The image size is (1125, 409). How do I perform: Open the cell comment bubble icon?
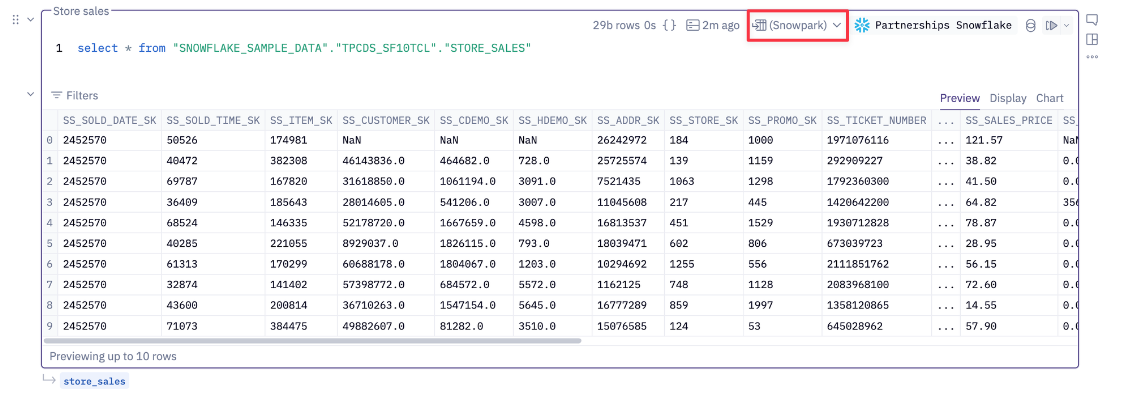click(1092, 19)
